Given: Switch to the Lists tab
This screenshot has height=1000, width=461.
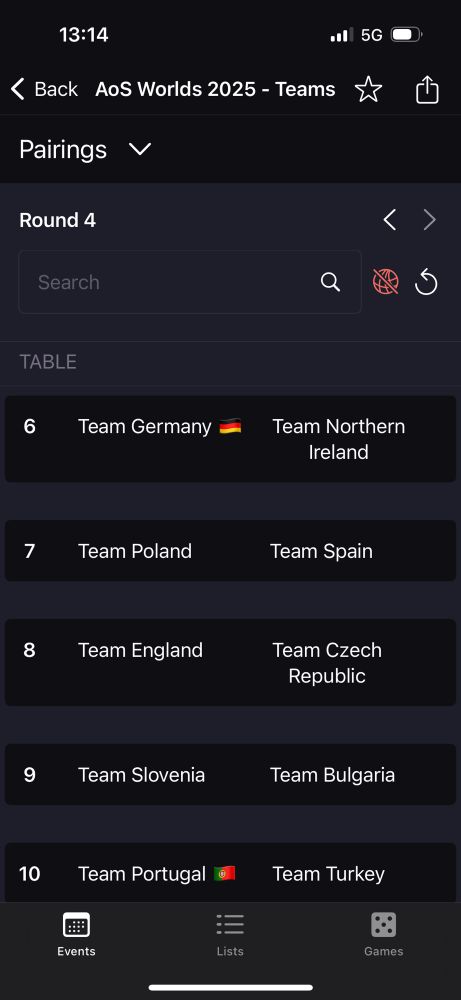Looking at the screenshot, I should 230,934.
